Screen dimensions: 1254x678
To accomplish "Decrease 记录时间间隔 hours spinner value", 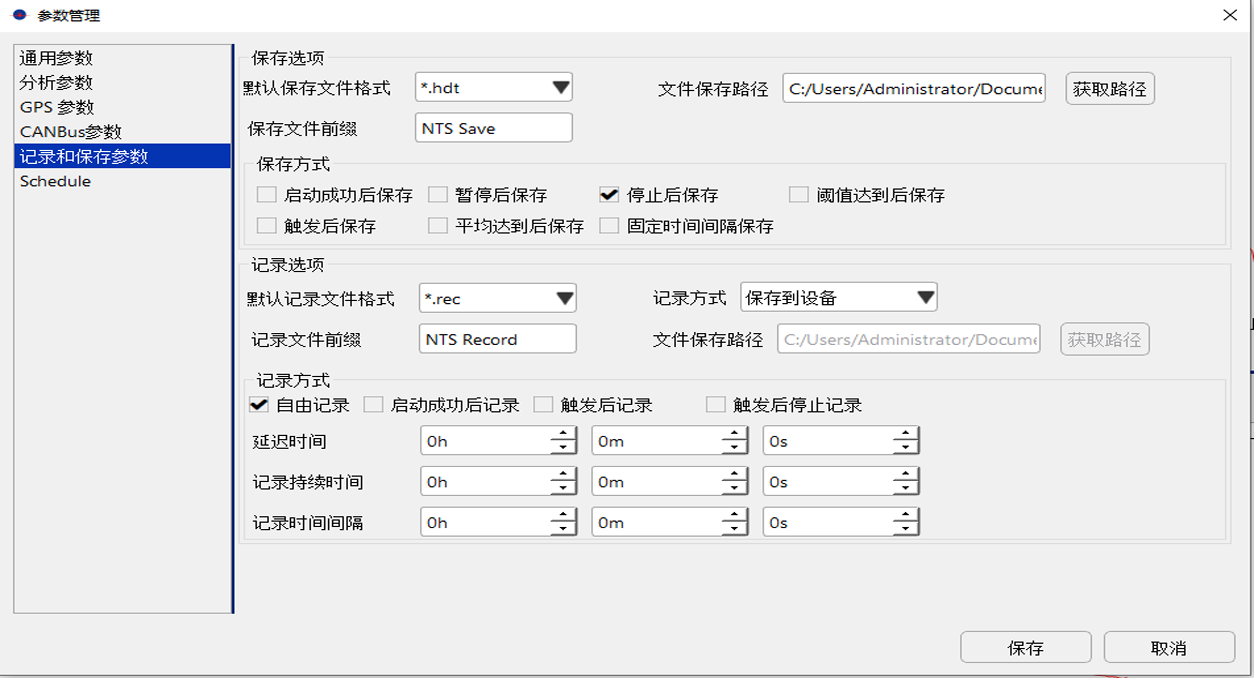I will (x=564, y=530).
